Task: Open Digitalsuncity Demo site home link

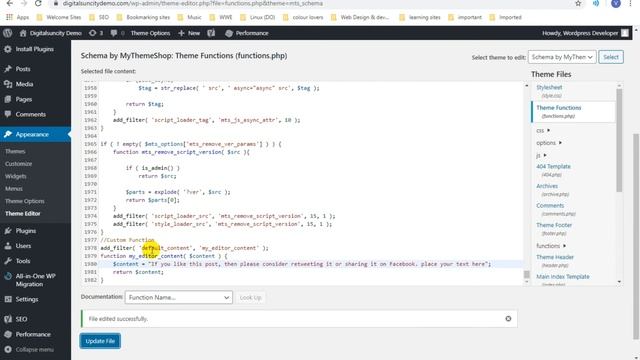Action: point(51,33)
